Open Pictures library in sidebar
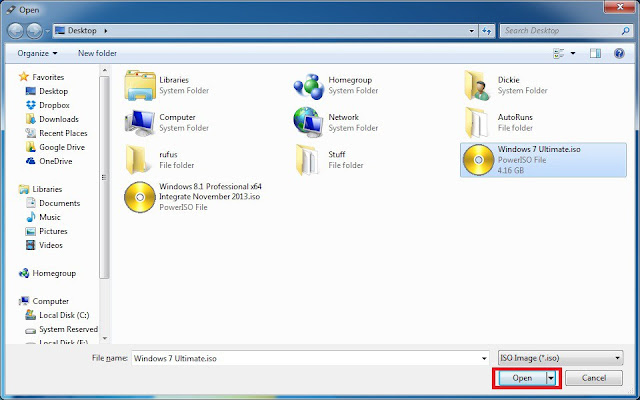The height and width of the screenshot is (400, 640). point(46,231)
